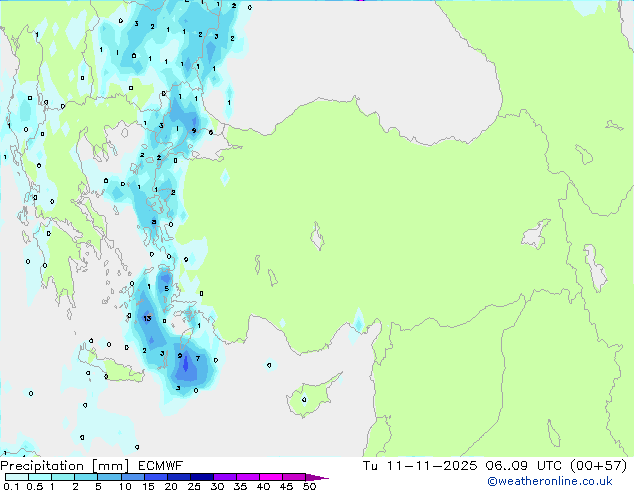Viewport: 634px width, 490px height.
Task: Click the 'Tu 11-11-2025' date text
Action: click(420, 466)
